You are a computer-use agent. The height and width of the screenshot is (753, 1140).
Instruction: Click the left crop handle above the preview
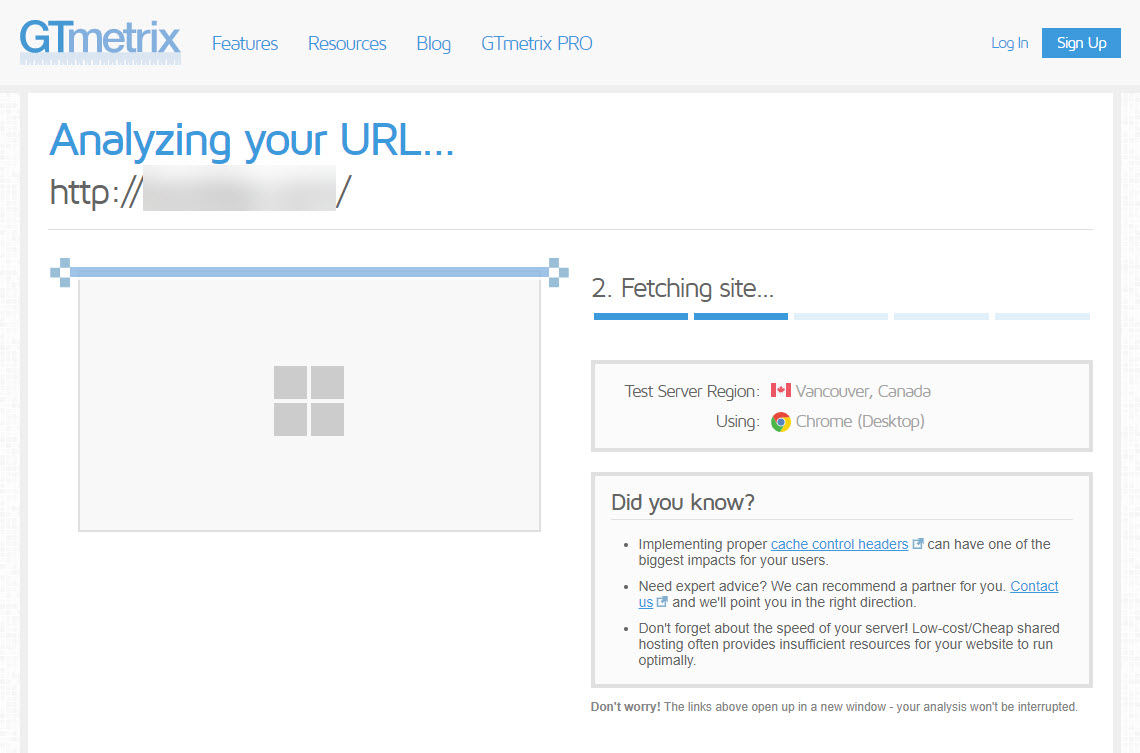tap(64, 270)
